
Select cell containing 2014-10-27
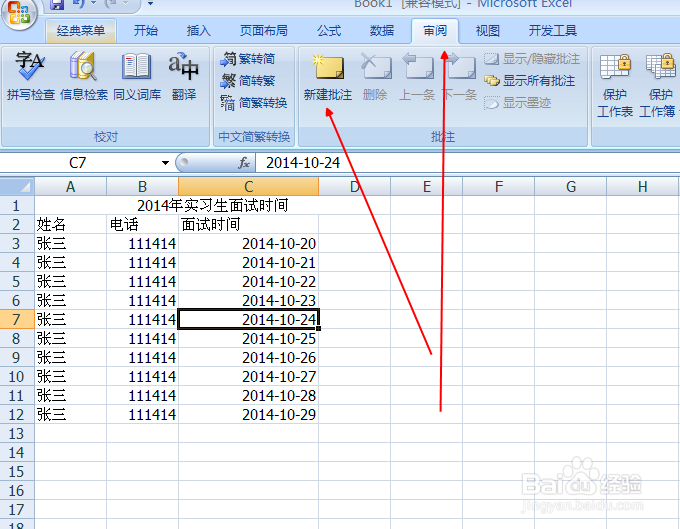coord(248,376)
